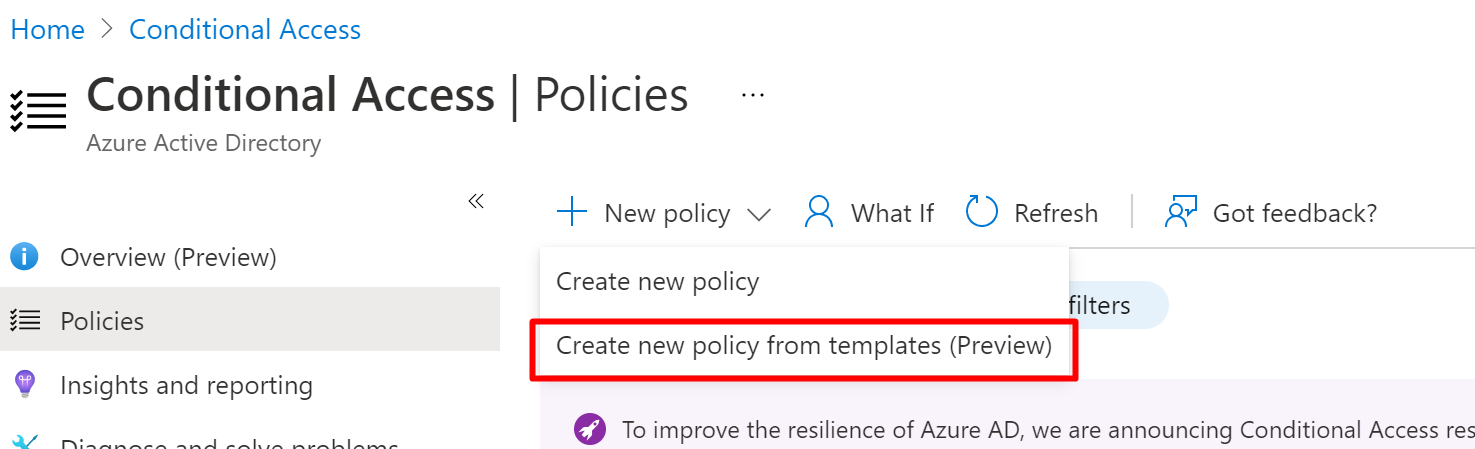Select Create new policy from templates (Preview)
Viewport: 1475px width, 449px height.
[x=804, y=346]
